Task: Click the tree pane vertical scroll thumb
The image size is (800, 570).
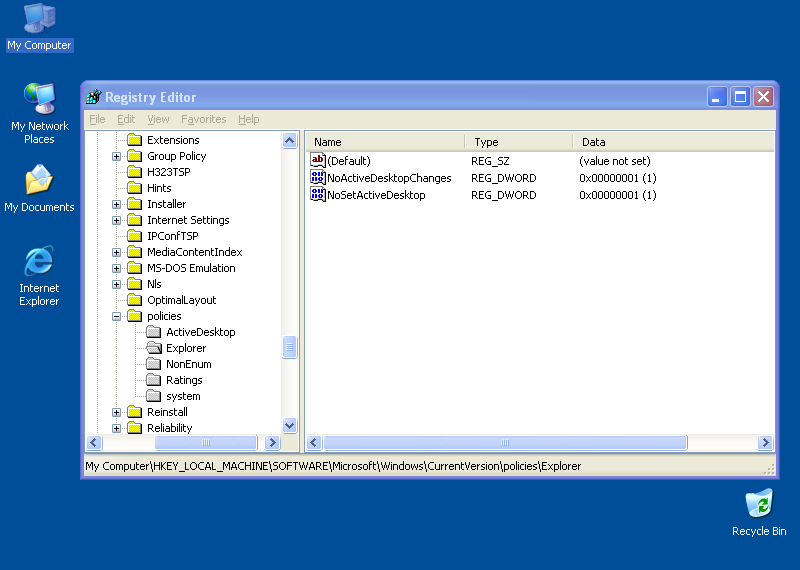Action: point(289,347)
